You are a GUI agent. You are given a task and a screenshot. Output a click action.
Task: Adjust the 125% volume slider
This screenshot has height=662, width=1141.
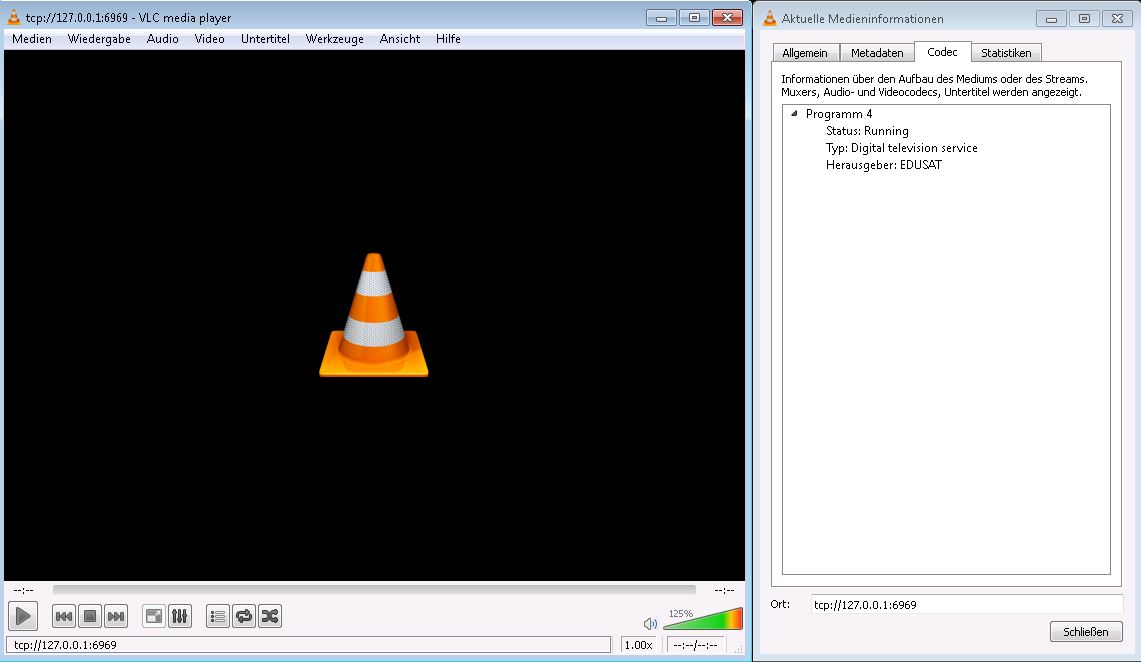(703, 618)
